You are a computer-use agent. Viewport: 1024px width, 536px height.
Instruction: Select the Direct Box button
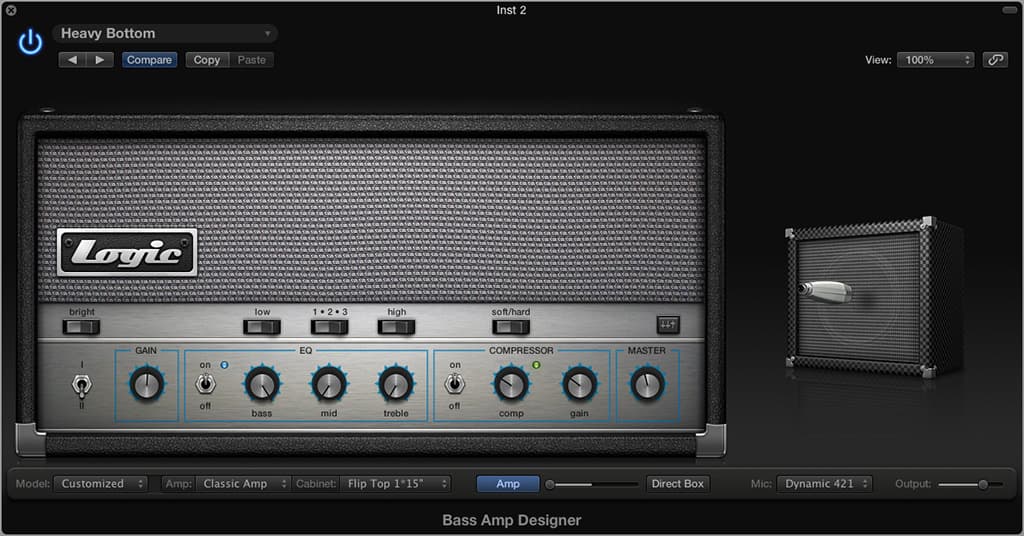[x=677, y=484]
